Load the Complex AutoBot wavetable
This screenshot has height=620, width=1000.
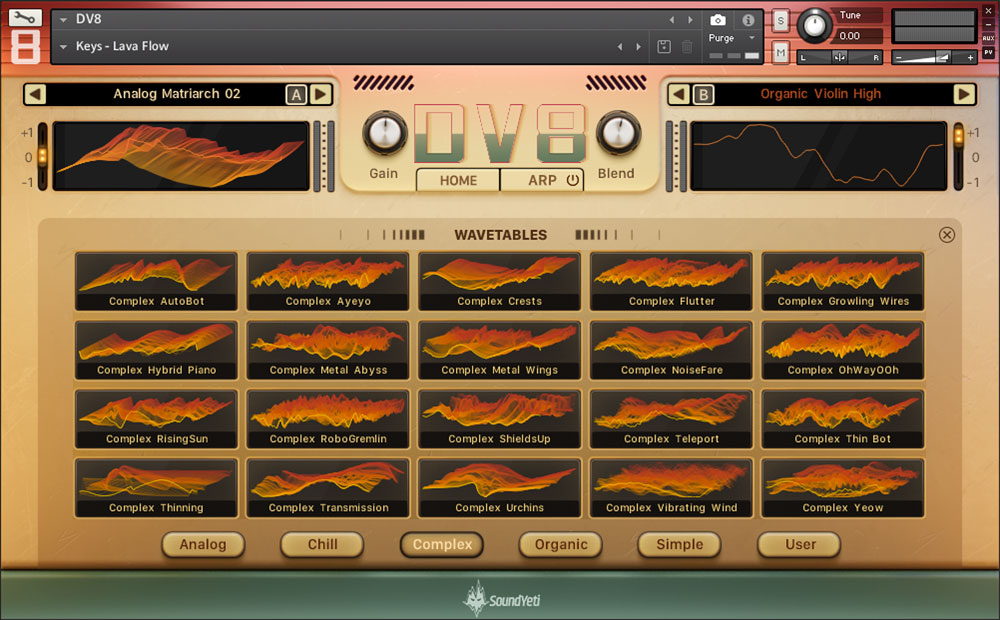pyautogui.click(x=156, y=281)
